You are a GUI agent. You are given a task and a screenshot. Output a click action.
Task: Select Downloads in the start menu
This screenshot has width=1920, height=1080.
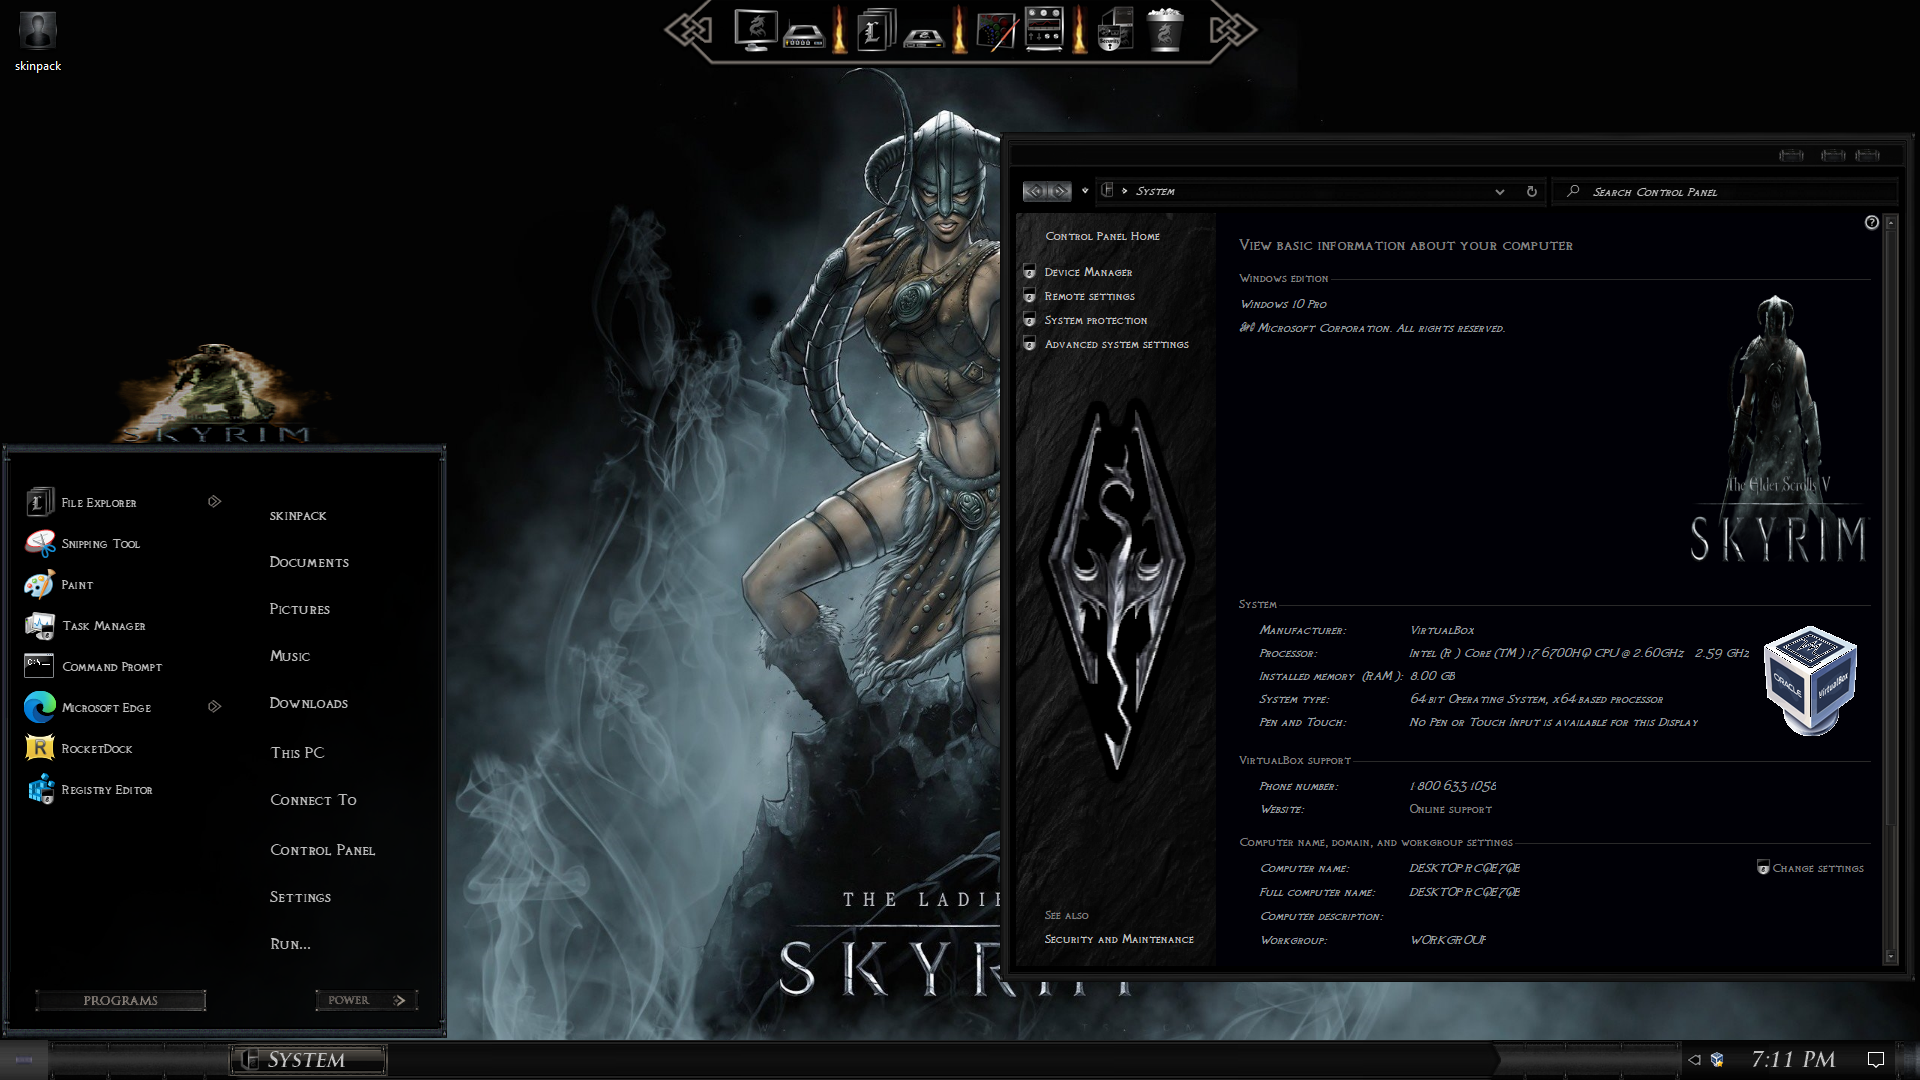[x=308, y=704]
